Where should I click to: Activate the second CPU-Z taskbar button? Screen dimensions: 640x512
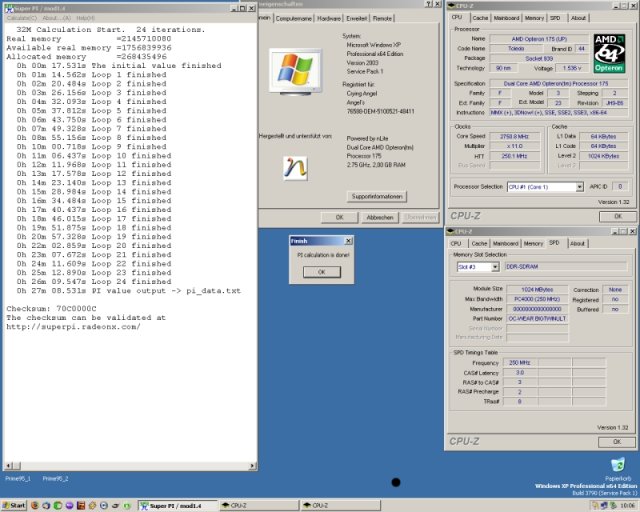coord(341,505)
